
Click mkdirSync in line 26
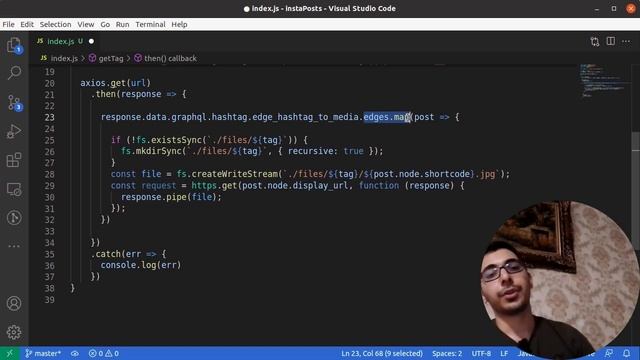pos(158,151)
